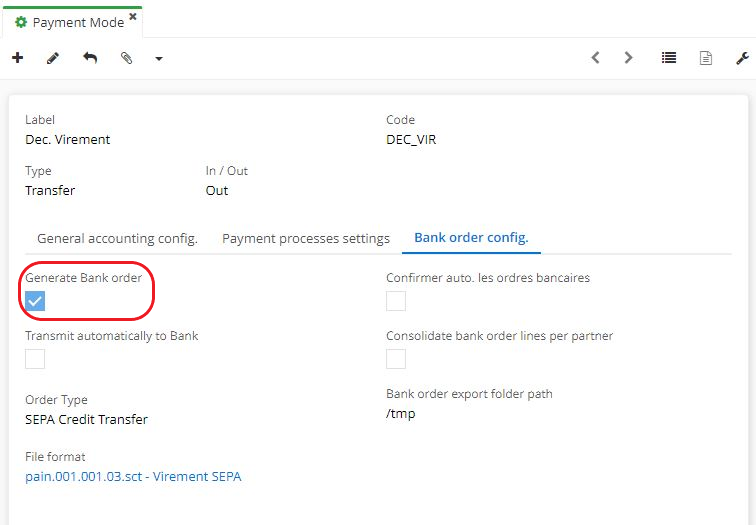Screen dimensions: 756x525
Task: Click the back arrow icon in toolbar
Action: [x=90, y=58]
